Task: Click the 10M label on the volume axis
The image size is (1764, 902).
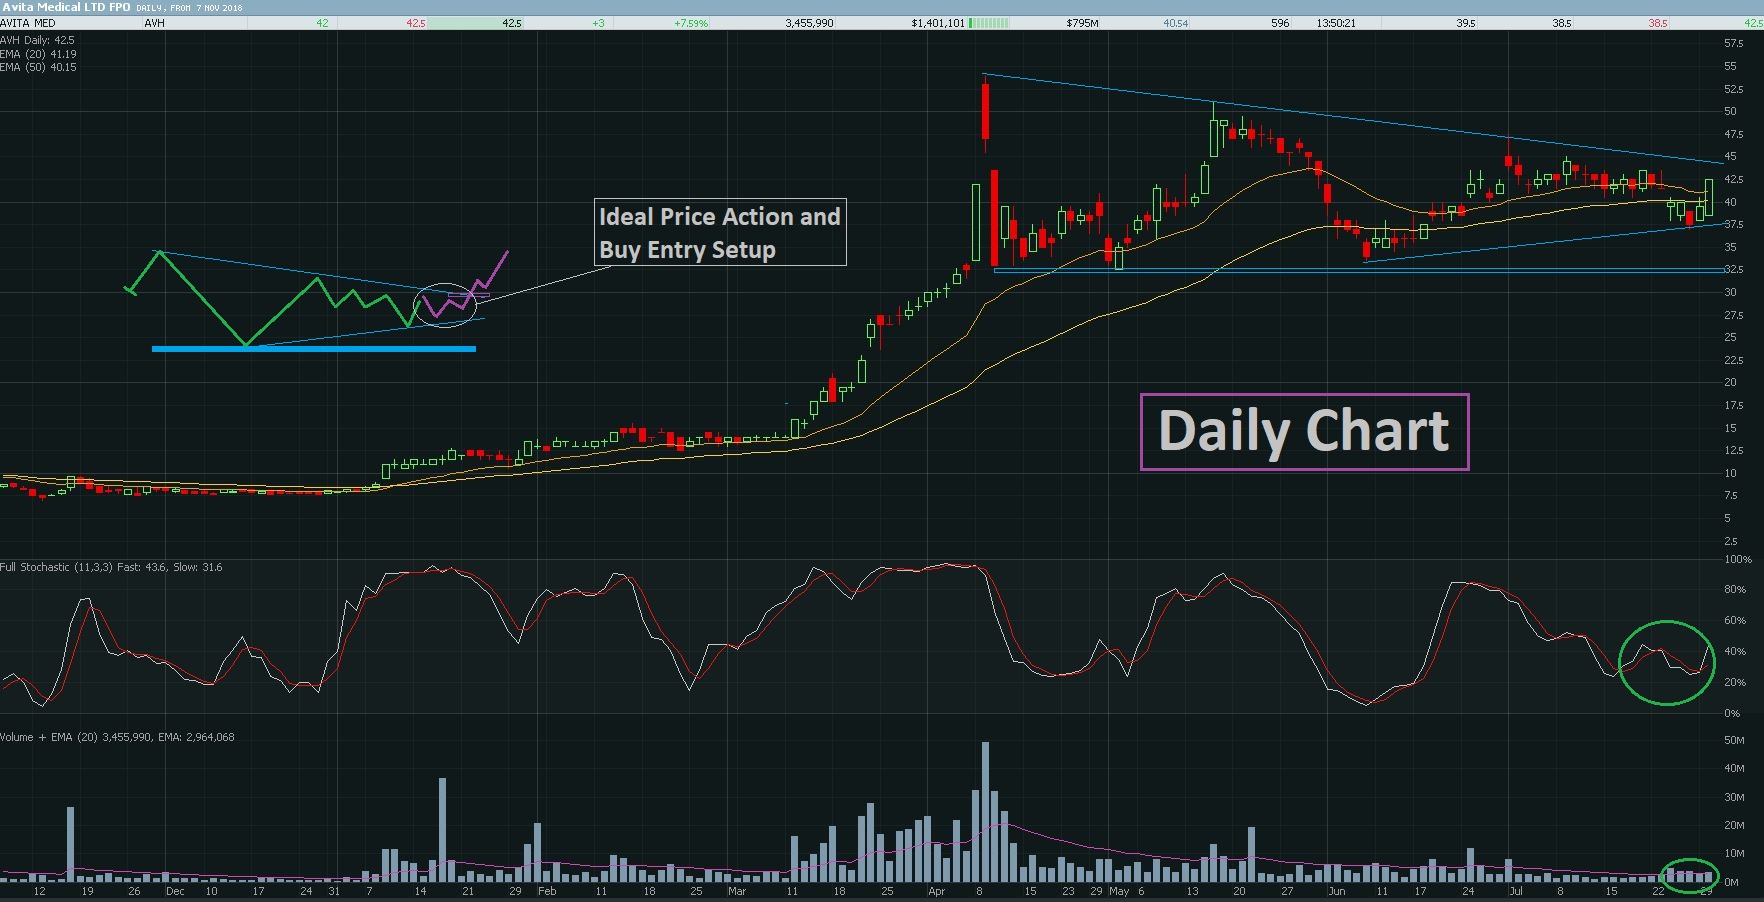Action: [x=1734, y=854]
